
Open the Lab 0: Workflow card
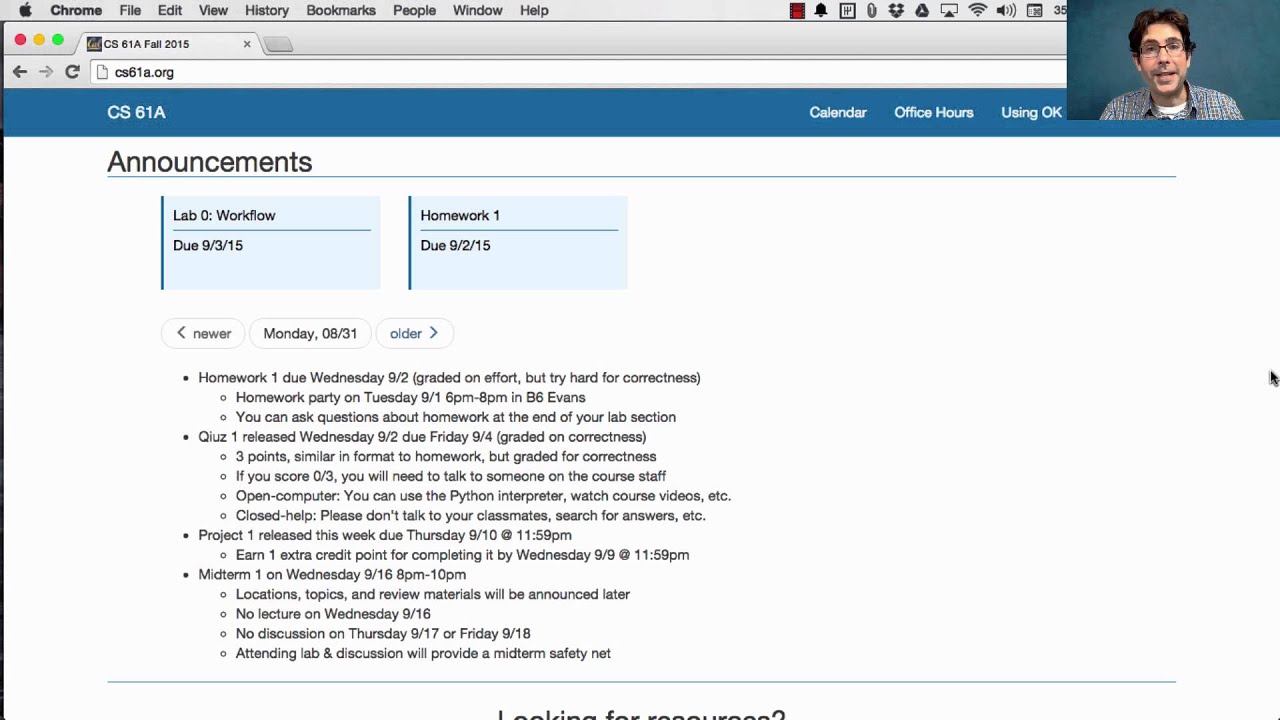(x=271, y=243)
